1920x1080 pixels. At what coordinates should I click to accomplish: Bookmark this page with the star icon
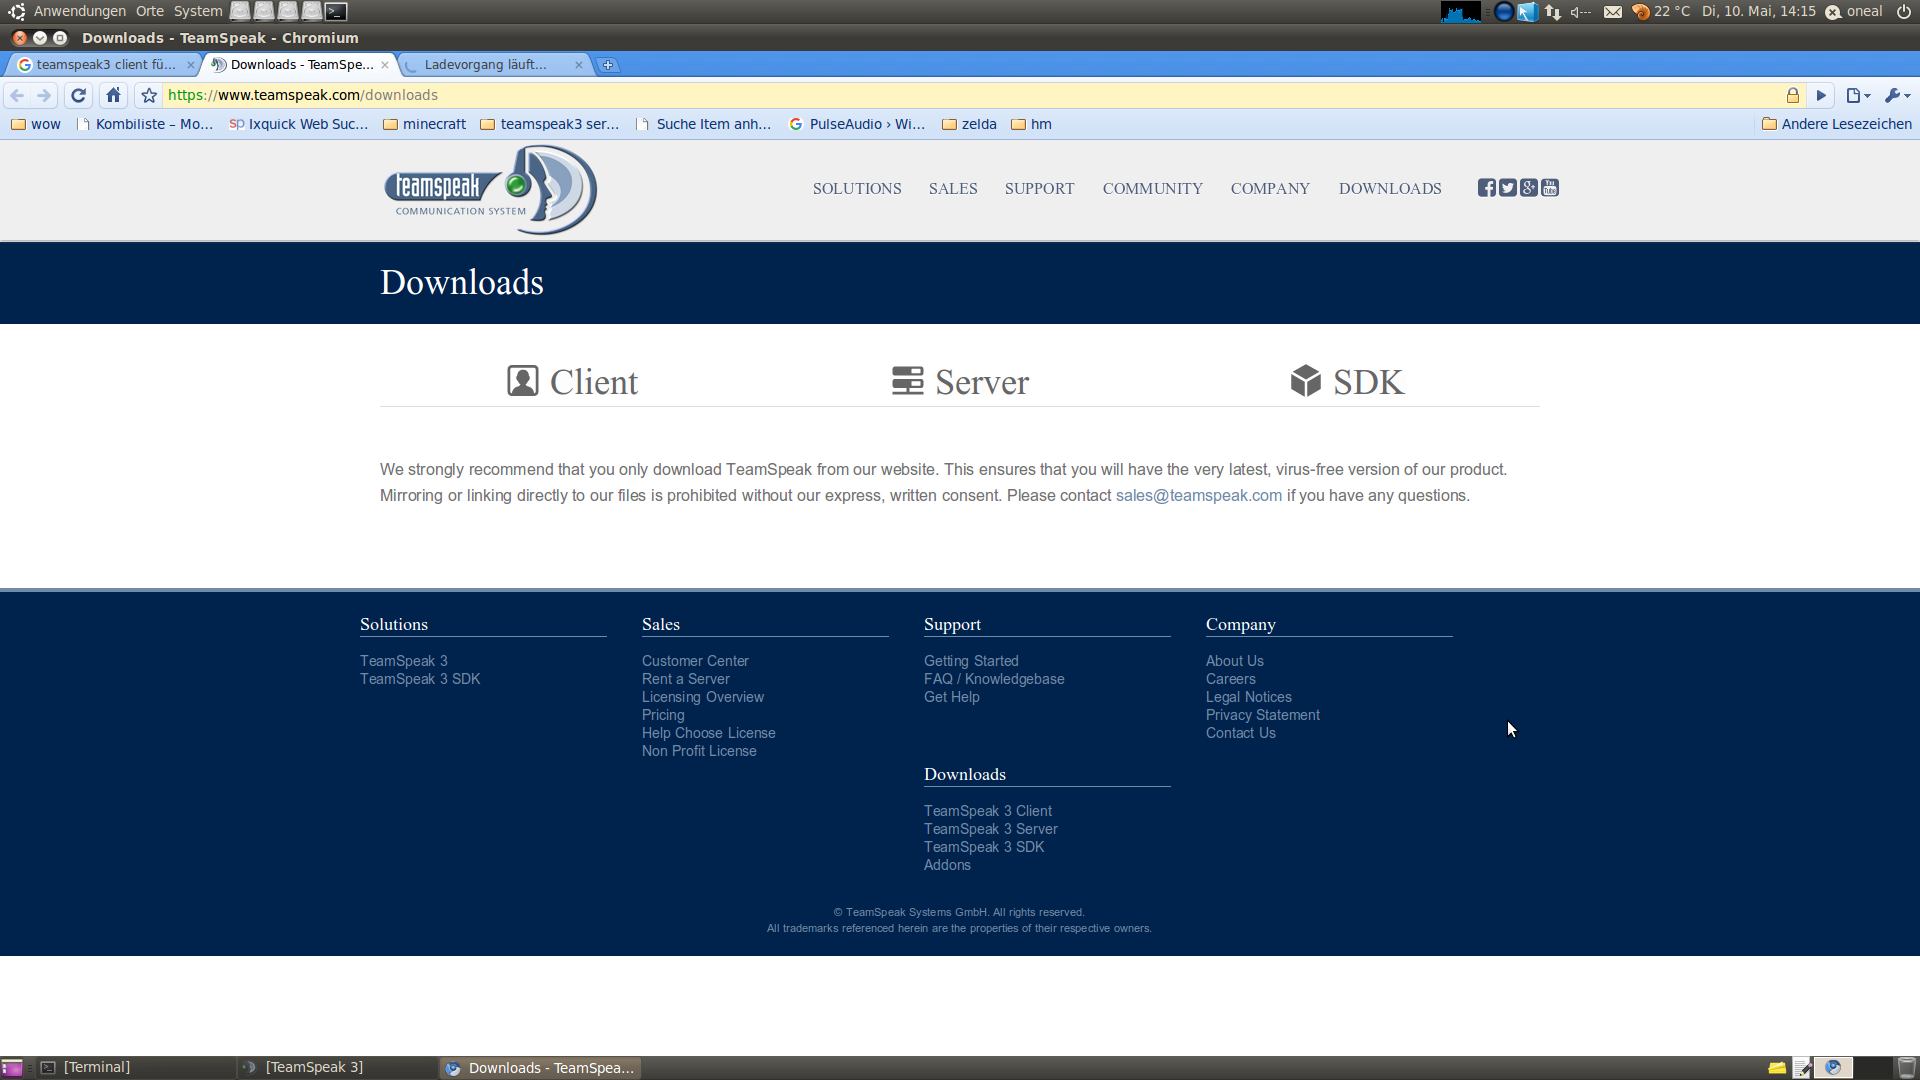[x=149, y=95]
